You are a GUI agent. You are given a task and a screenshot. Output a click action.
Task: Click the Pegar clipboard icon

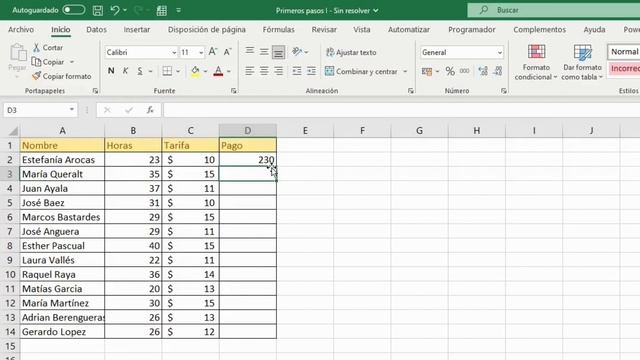pos(18,53)
